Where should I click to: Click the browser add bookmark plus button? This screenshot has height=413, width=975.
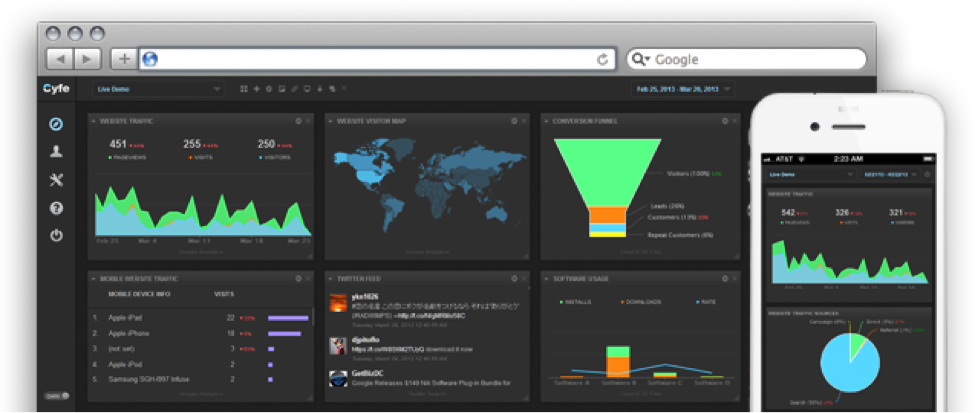124,59
